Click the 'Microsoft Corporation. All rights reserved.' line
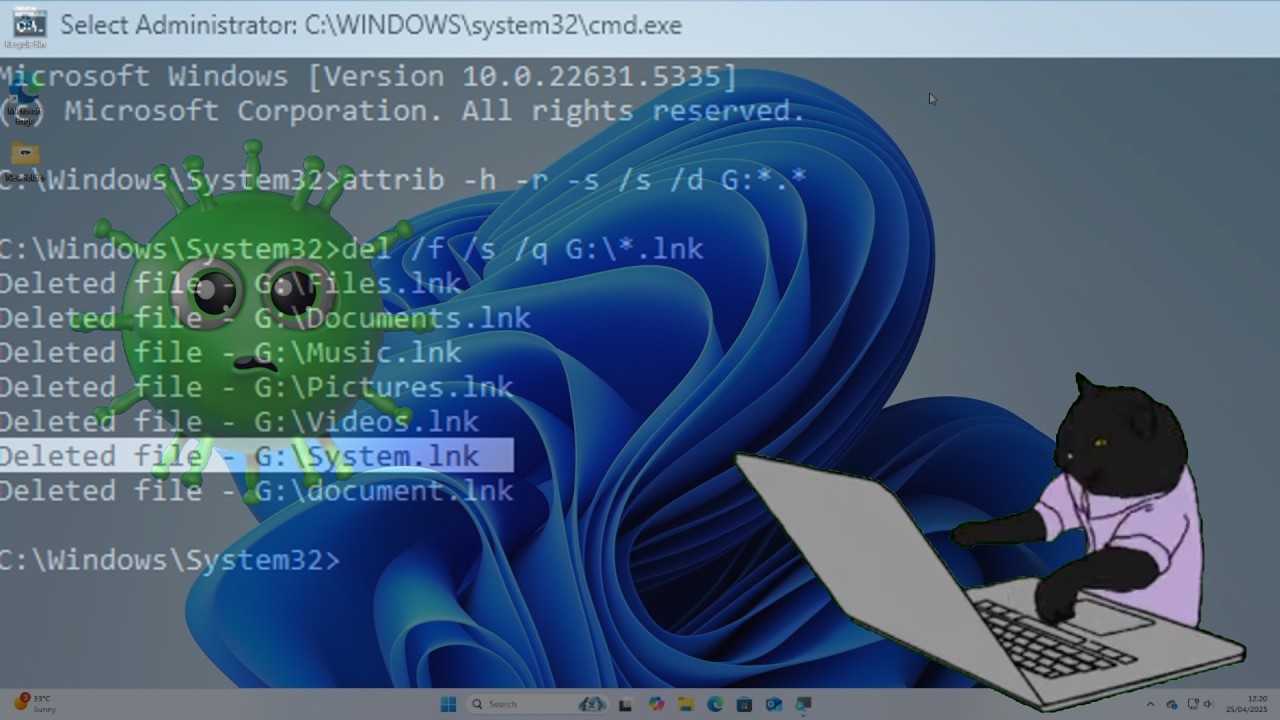Viewport: 1280px width, 720px height. coord(403,110)
